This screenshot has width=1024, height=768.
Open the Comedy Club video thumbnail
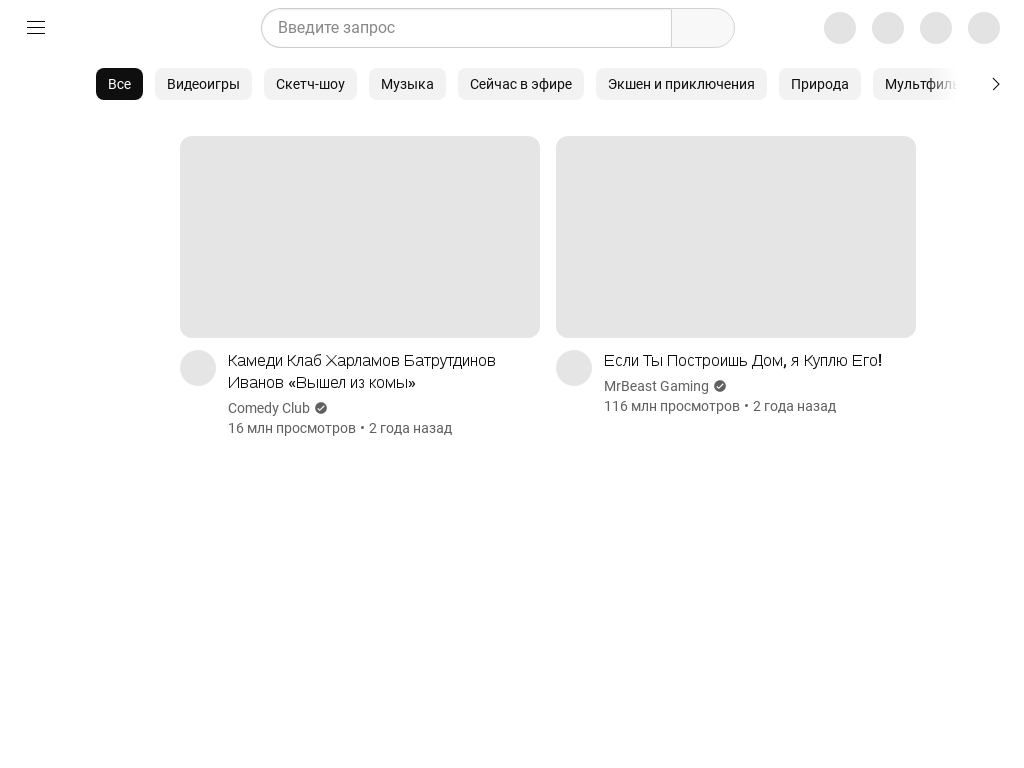click(360, 237)
